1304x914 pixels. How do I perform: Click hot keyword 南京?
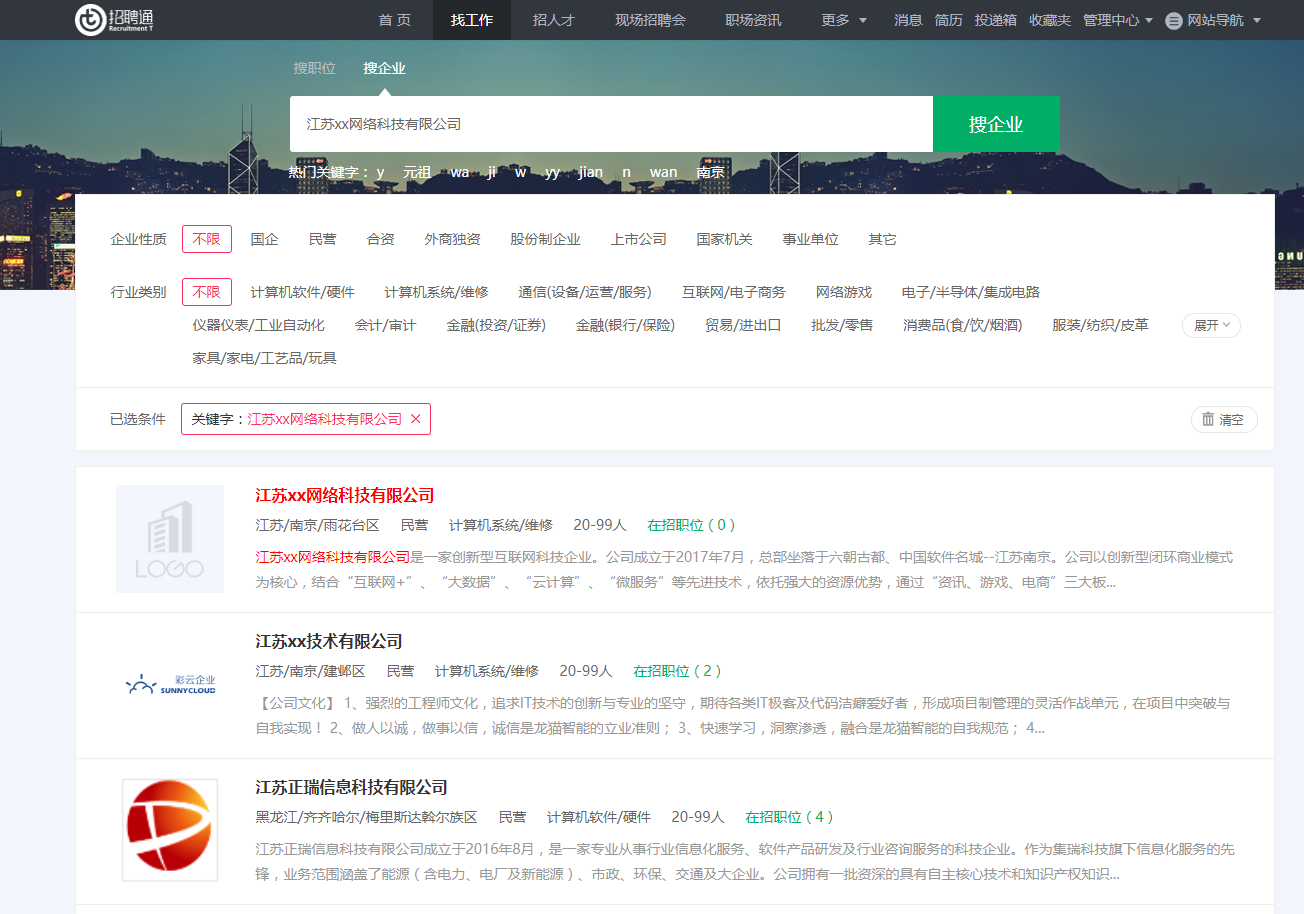point(711,172)
